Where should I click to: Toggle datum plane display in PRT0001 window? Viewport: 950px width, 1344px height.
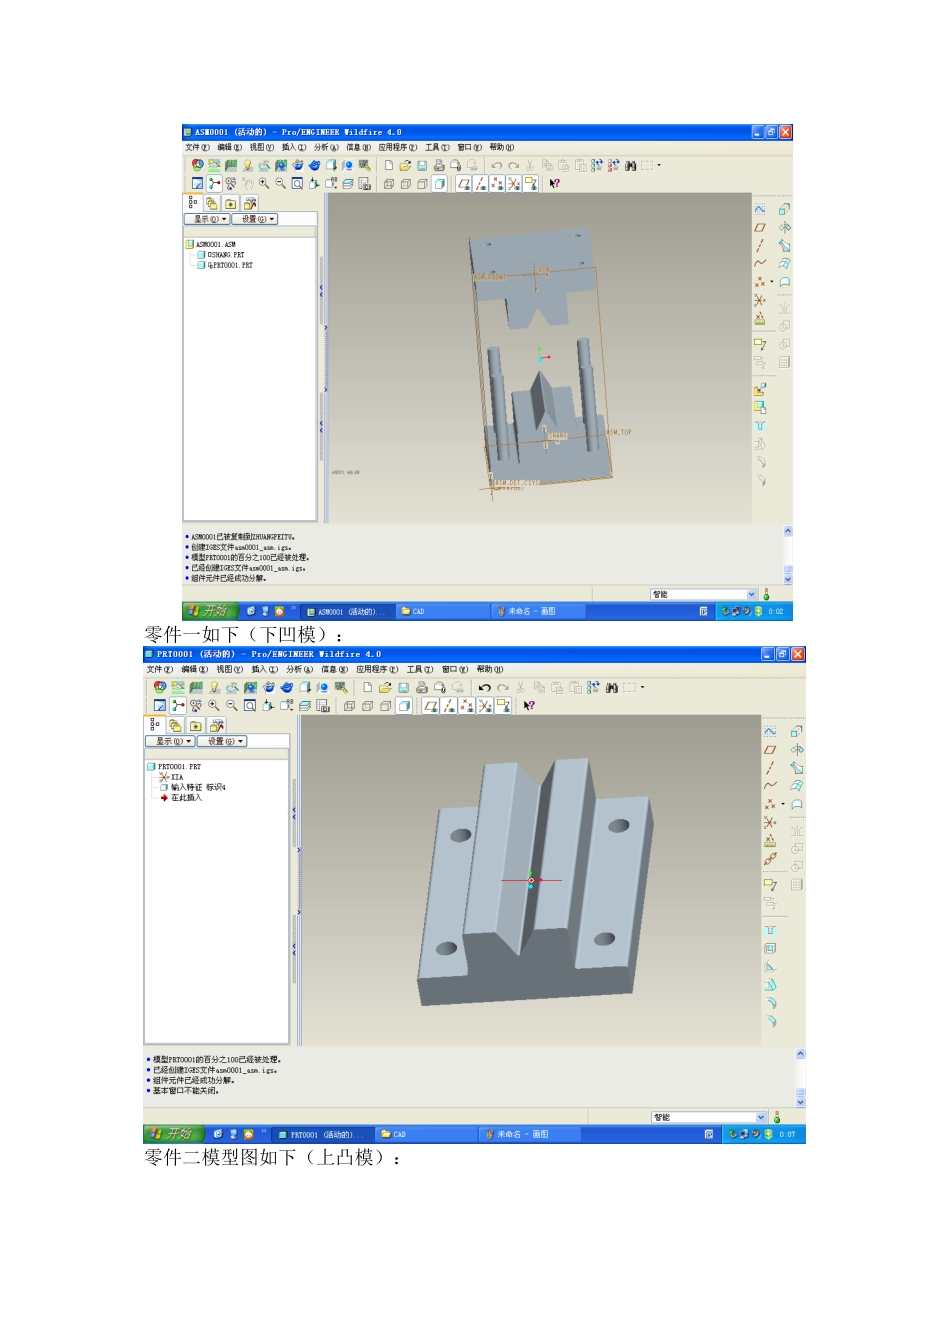pyautogui.click(x=431, y=706)
